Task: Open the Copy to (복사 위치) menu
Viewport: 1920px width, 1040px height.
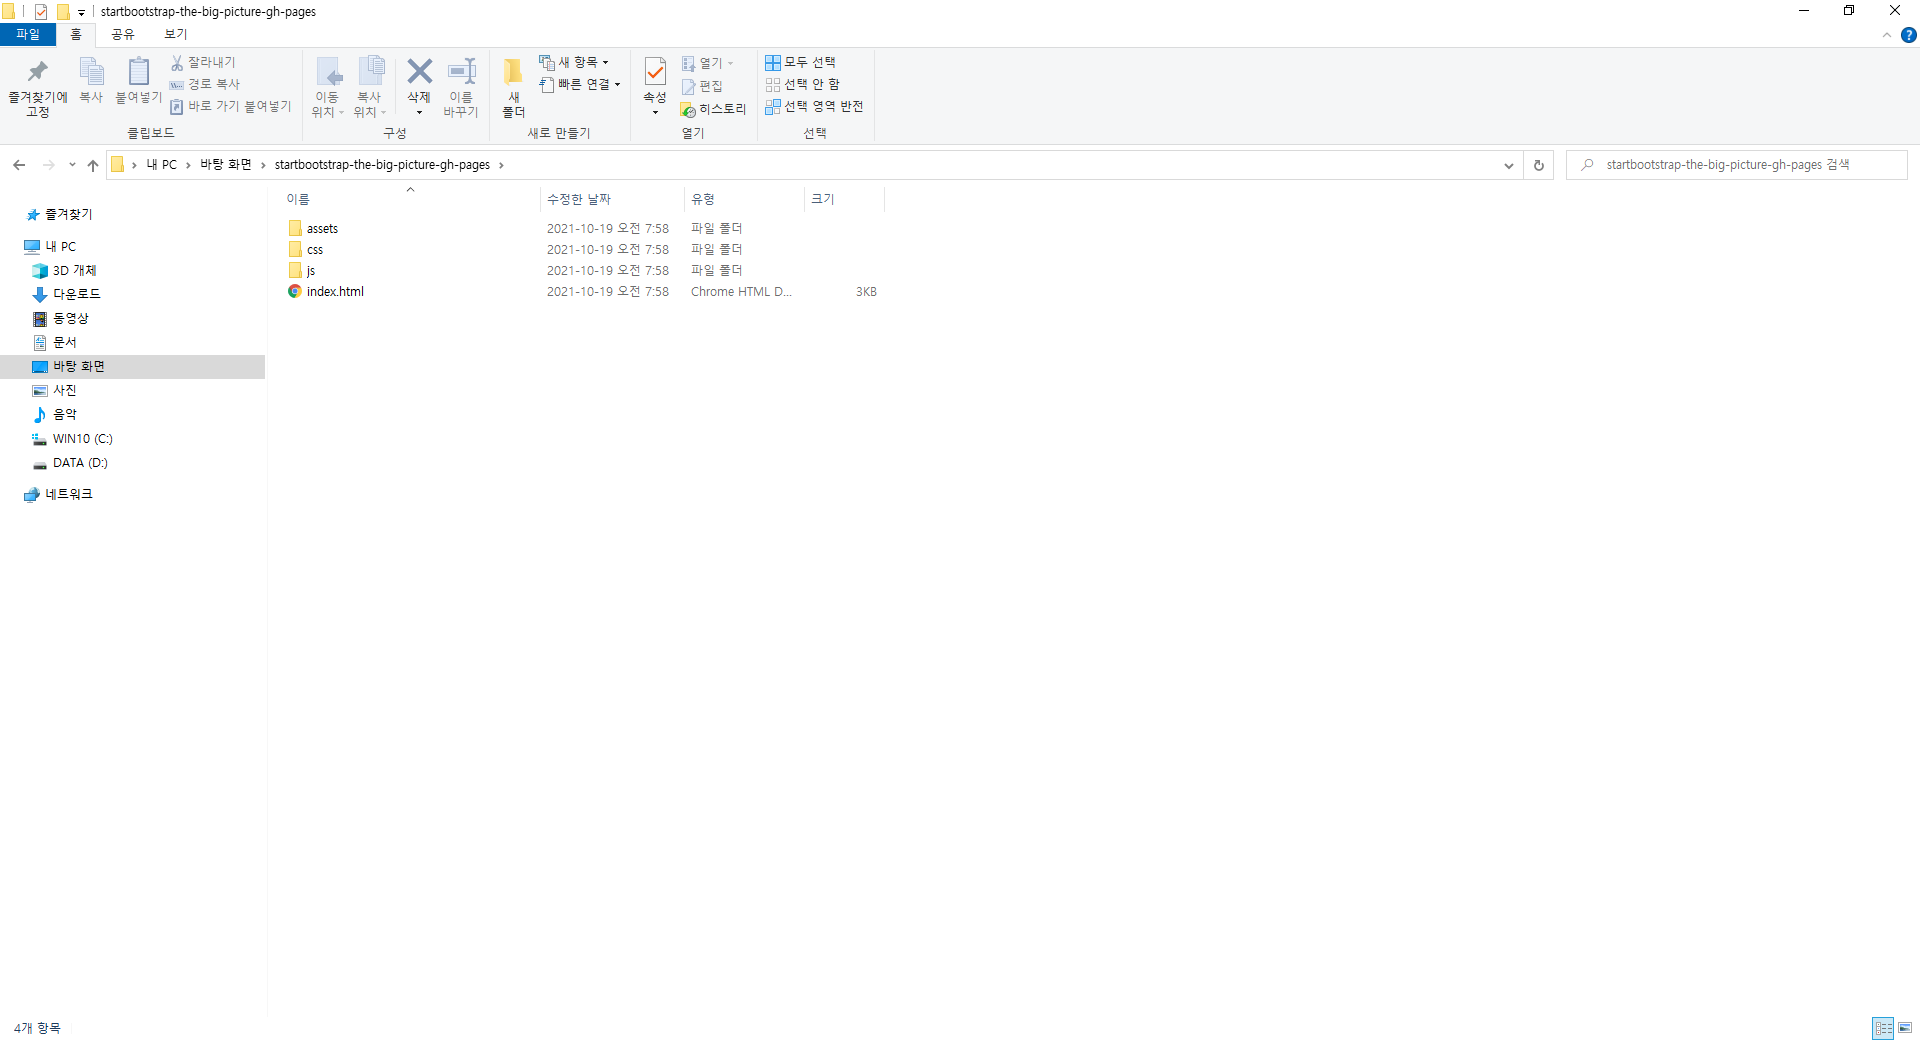Action: coord(370,88)
